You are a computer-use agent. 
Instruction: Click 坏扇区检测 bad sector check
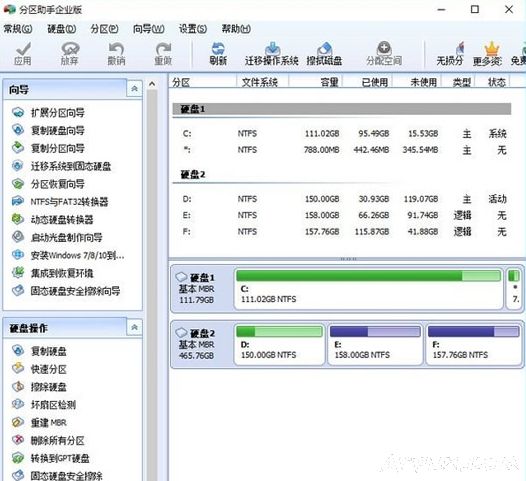point(53,405)
